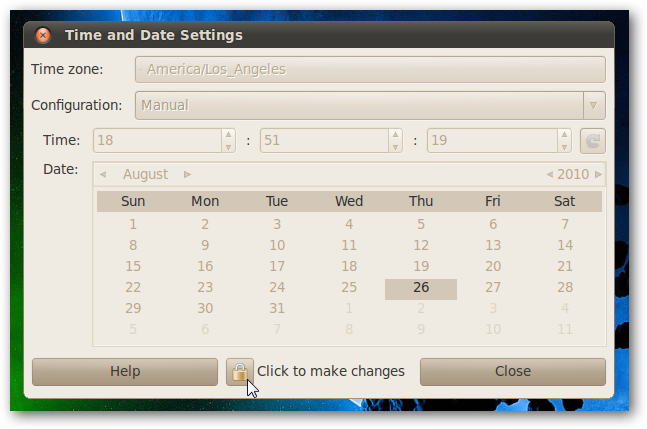
Task: Select August 25 in the calendar
Action: pos(349,288)
